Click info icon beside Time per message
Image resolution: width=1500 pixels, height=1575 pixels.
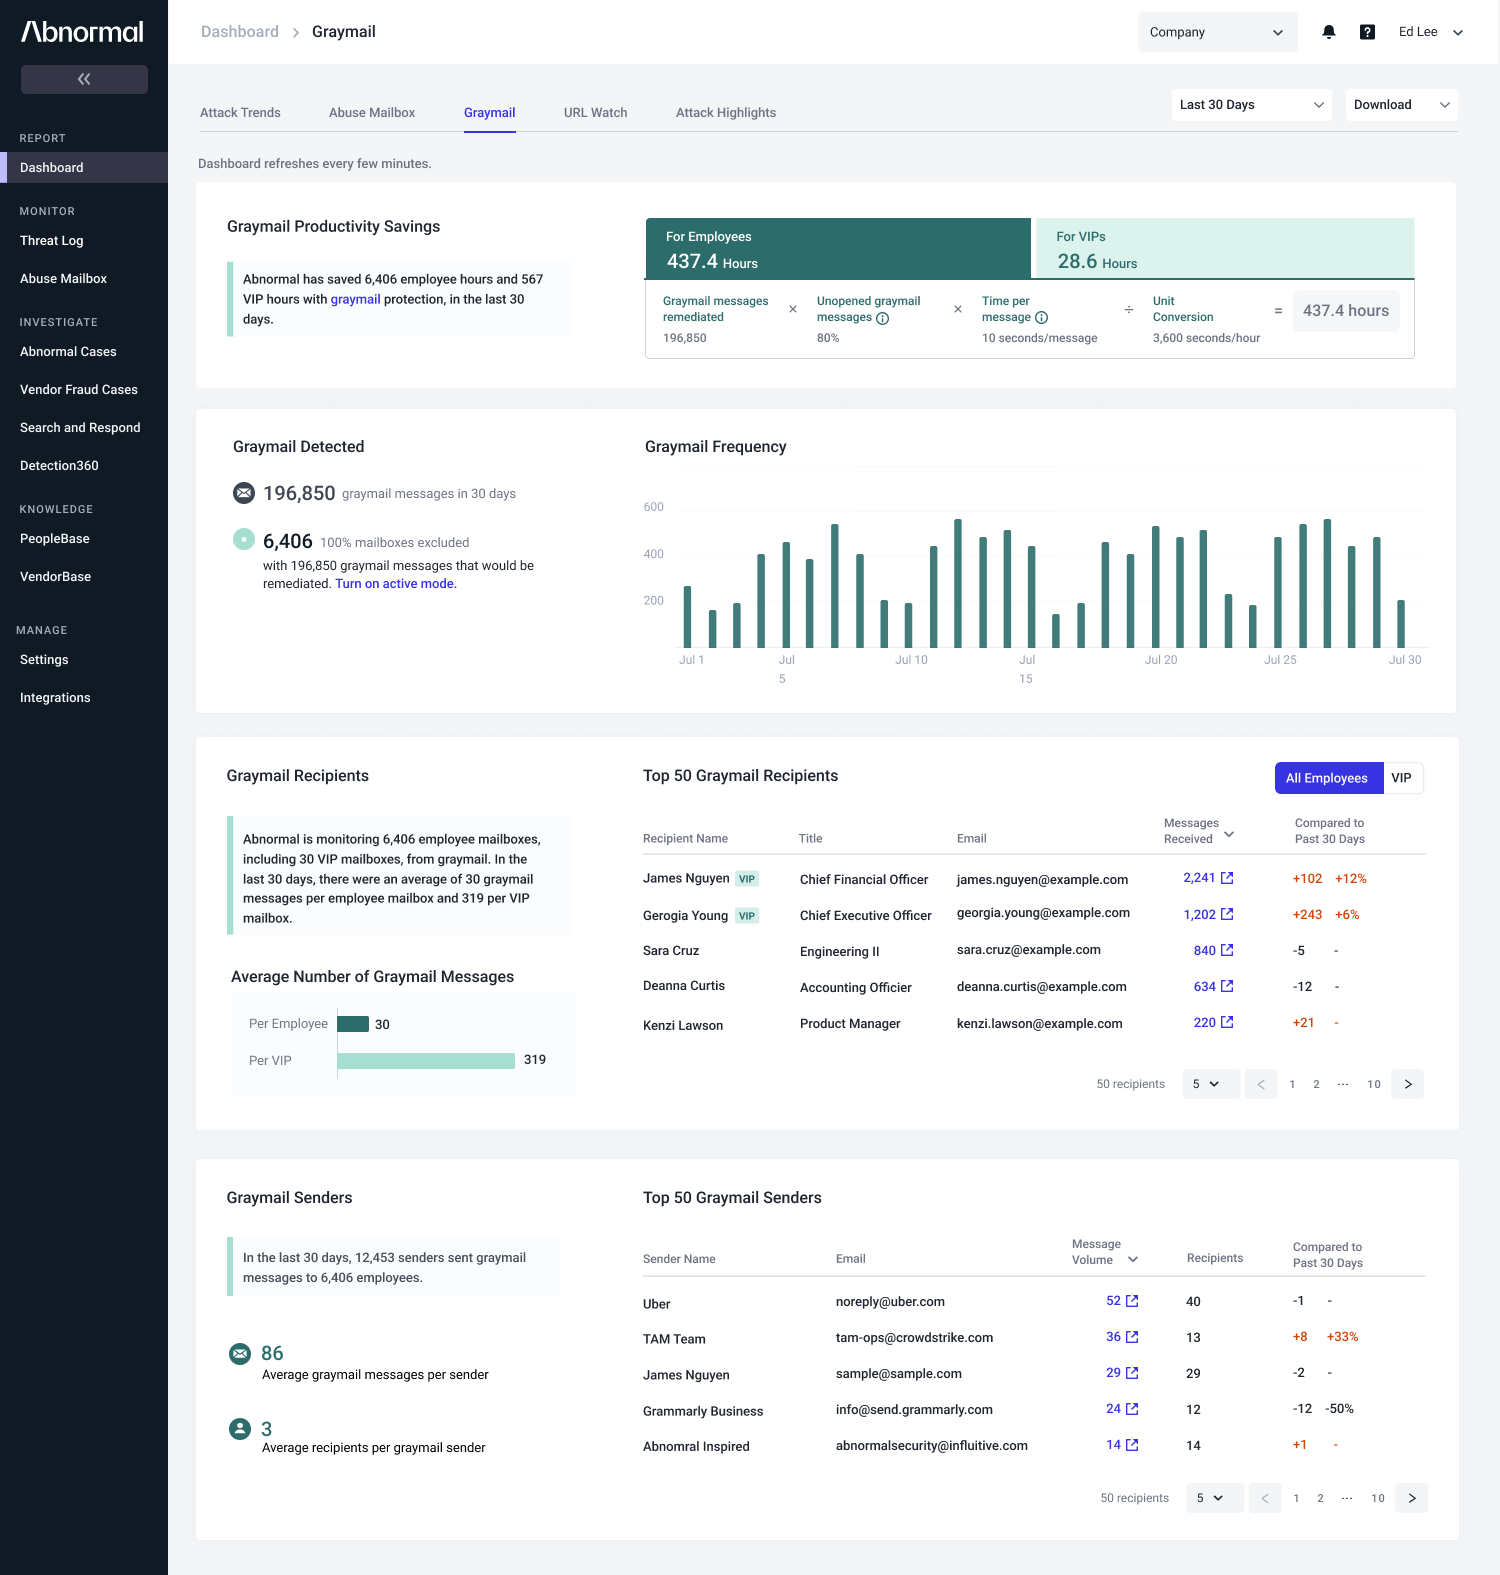(1041, 318)
